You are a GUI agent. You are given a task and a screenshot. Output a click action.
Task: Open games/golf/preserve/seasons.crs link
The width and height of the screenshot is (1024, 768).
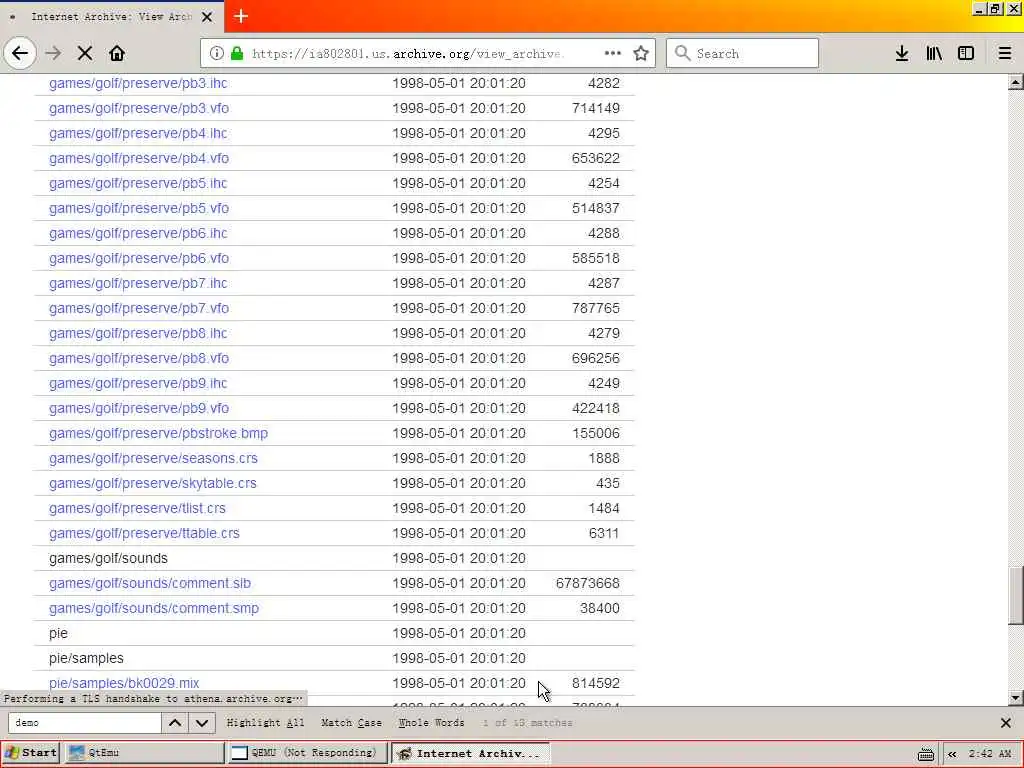coord(153,458)
